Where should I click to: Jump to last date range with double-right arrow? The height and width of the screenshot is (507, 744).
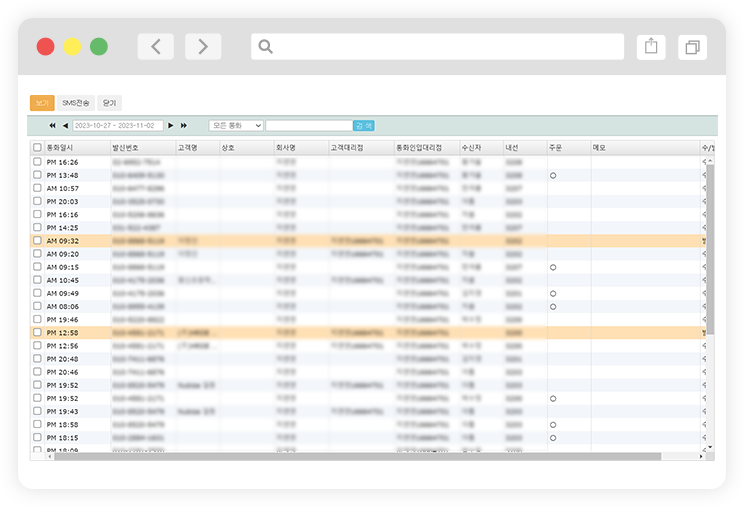point(183,126)
